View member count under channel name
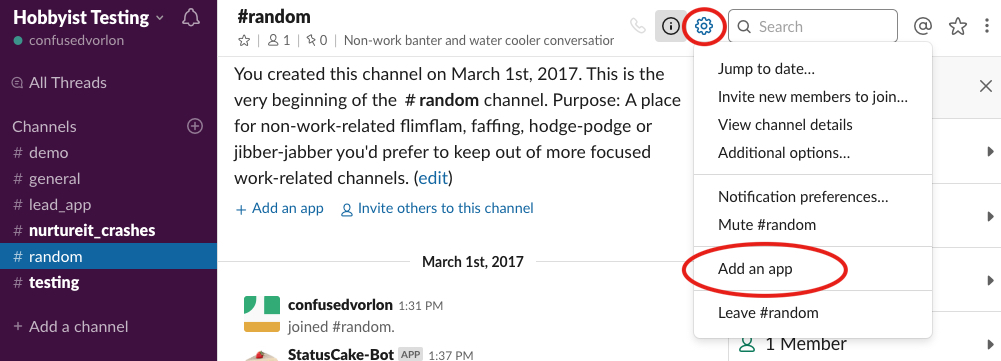1001x361 pixels. (x=279, y=41)
